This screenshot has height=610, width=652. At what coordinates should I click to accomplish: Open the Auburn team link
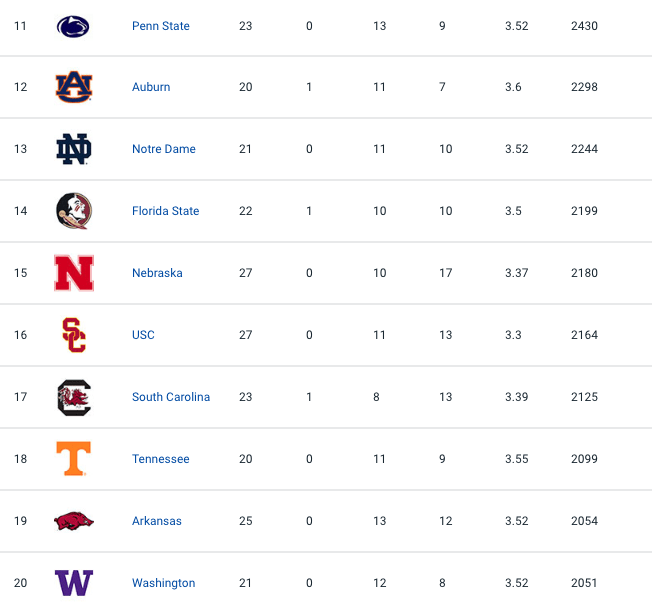[151, 87]
